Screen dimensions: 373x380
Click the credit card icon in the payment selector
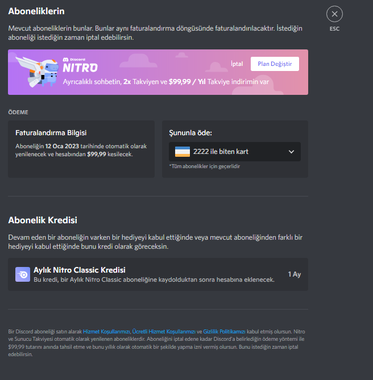tap(182, 152)
